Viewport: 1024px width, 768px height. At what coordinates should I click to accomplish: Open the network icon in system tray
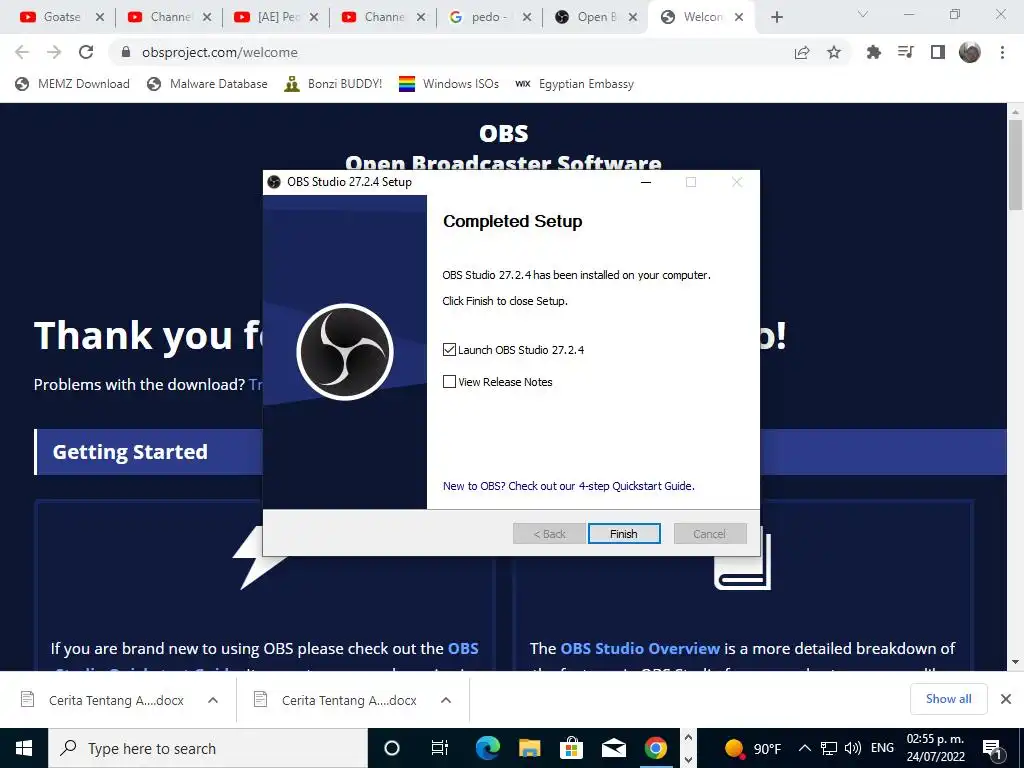pos(829,748)
